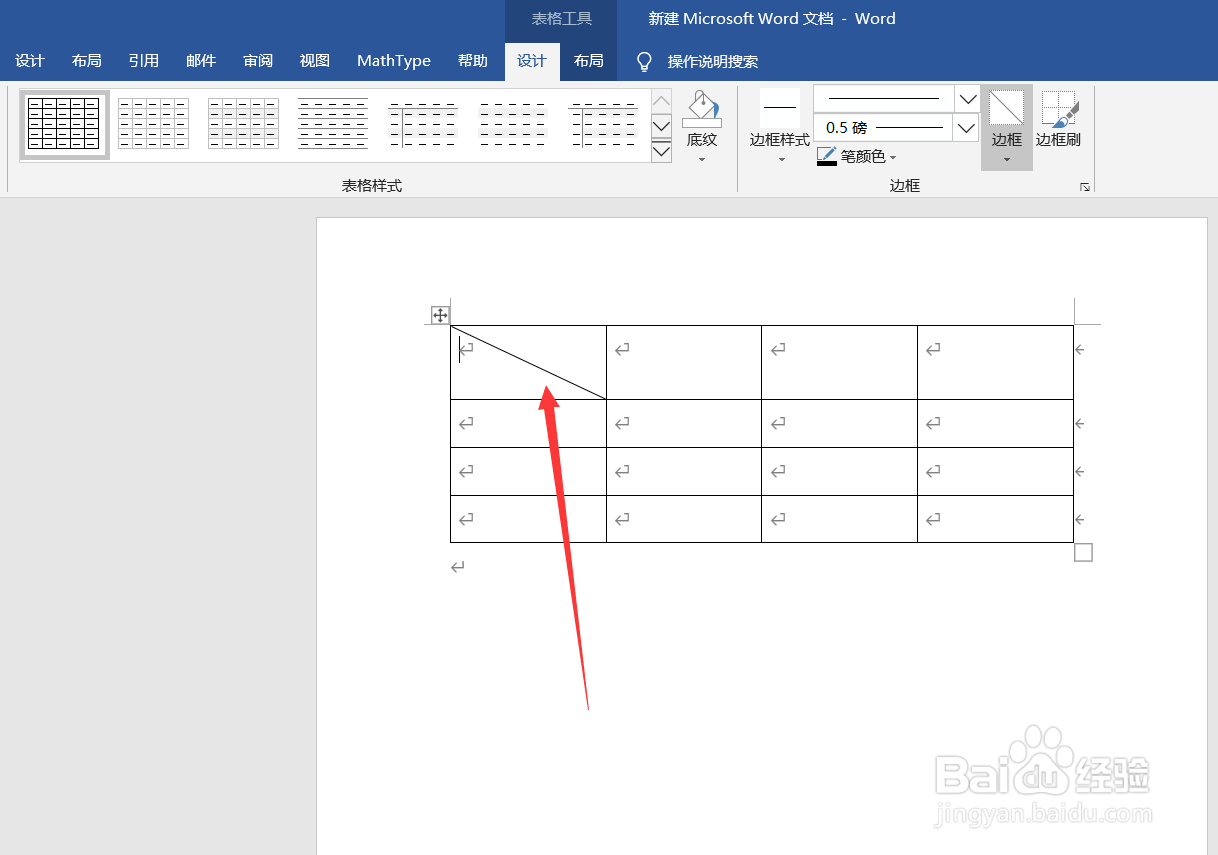Open the 布局 tab beside 引用
This screenshot has width=1218, height=855.
coord(87,61)
